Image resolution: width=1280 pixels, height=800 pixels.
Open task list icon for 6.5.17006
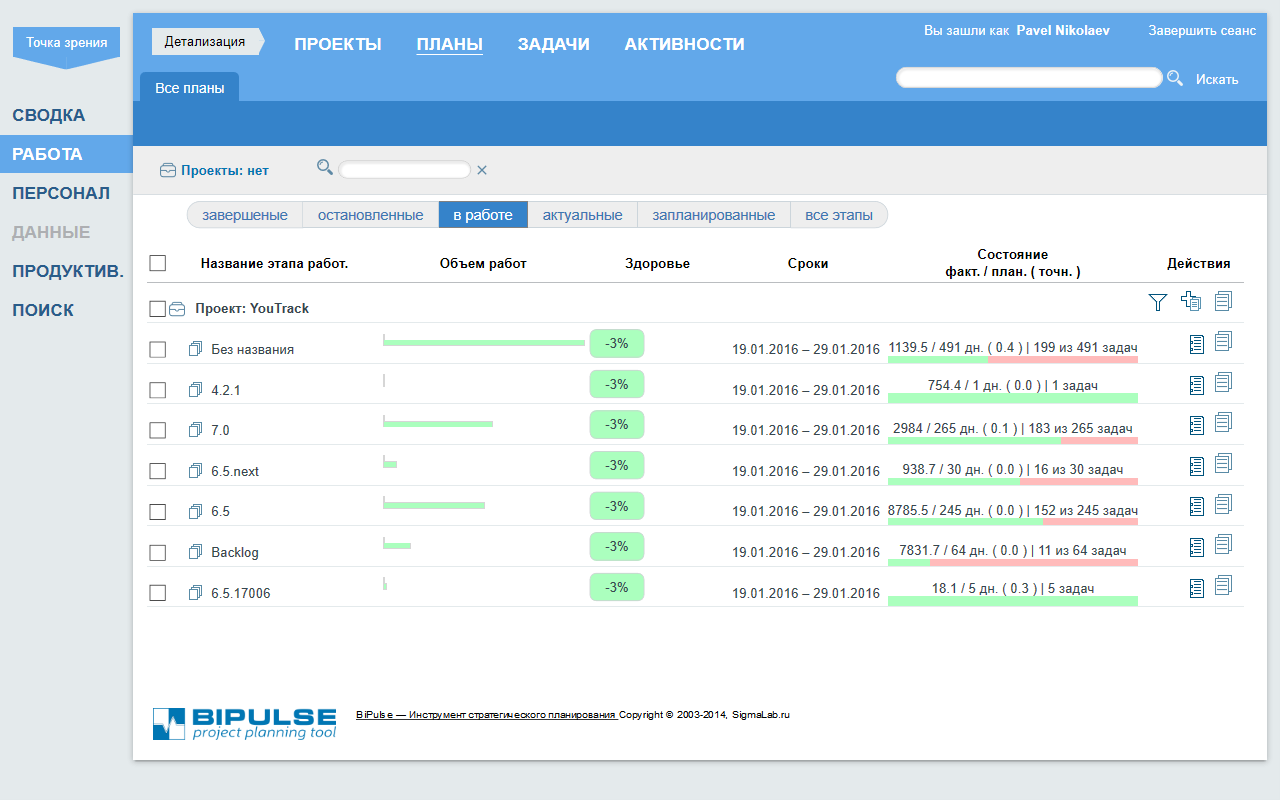point(1197,588)
